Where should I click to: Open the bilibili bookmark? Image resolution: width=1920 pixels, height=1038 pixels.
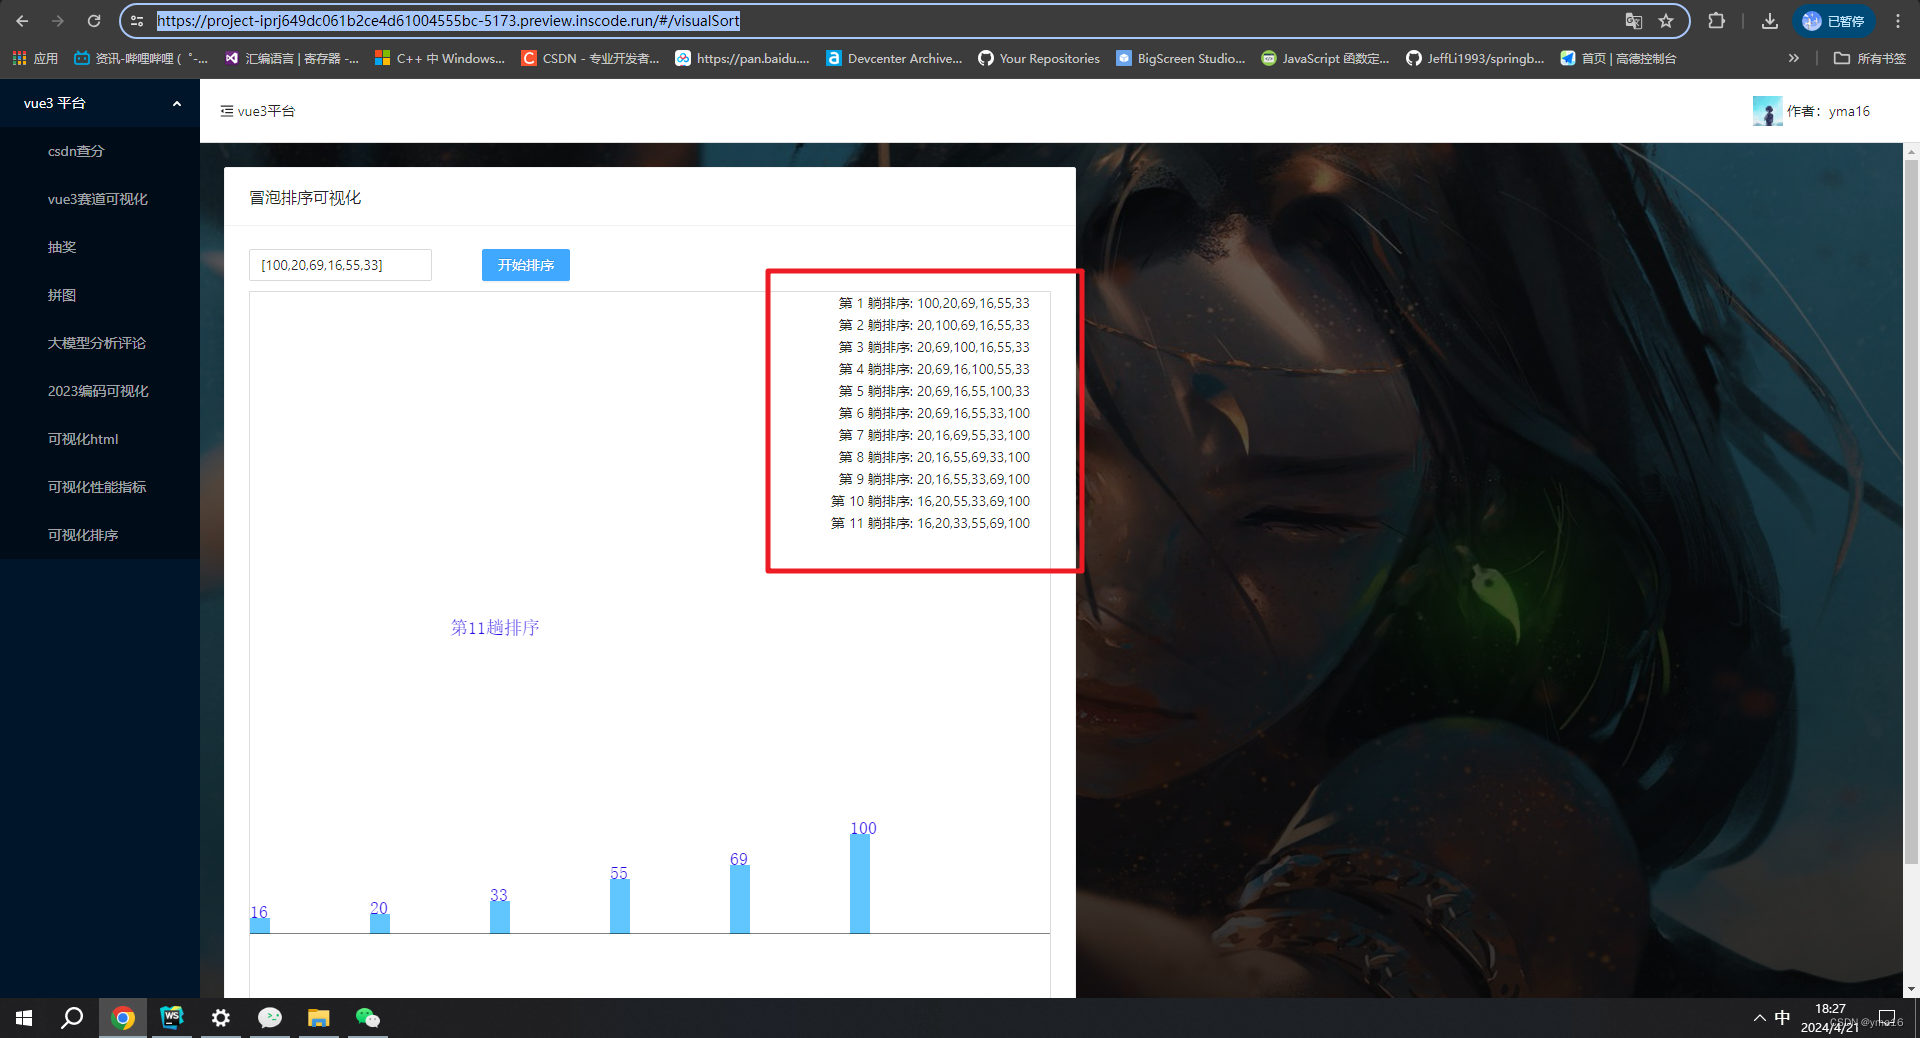140,59
